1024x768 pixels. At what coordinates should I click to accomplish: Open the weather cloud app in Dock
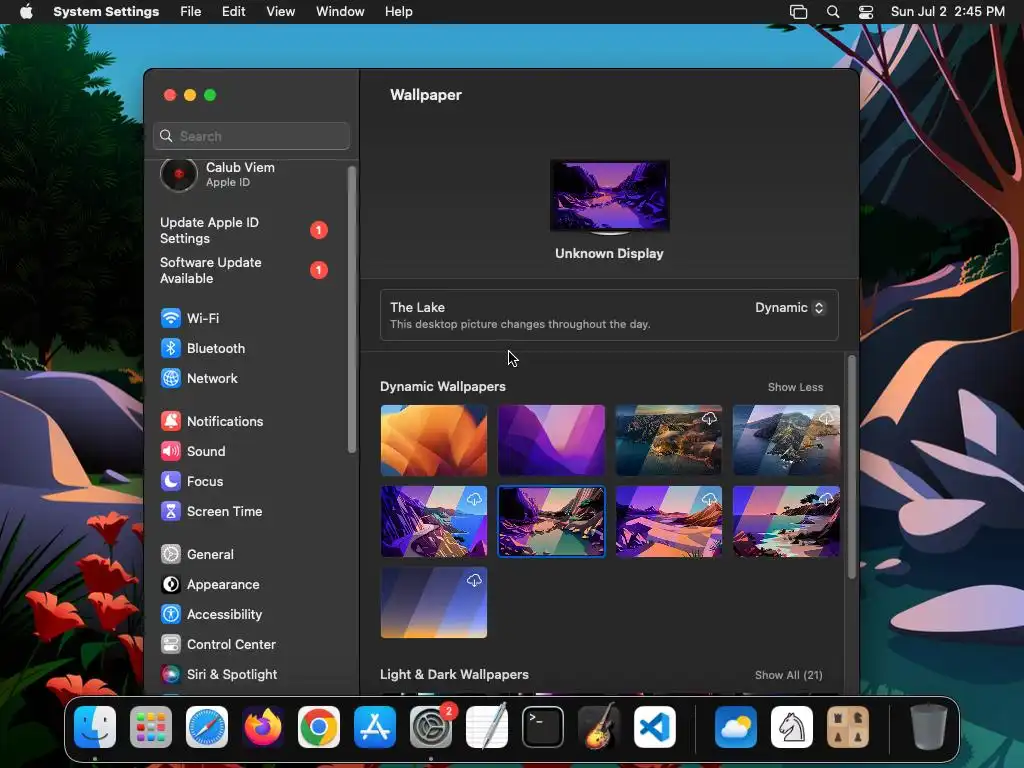click(736, 727)
